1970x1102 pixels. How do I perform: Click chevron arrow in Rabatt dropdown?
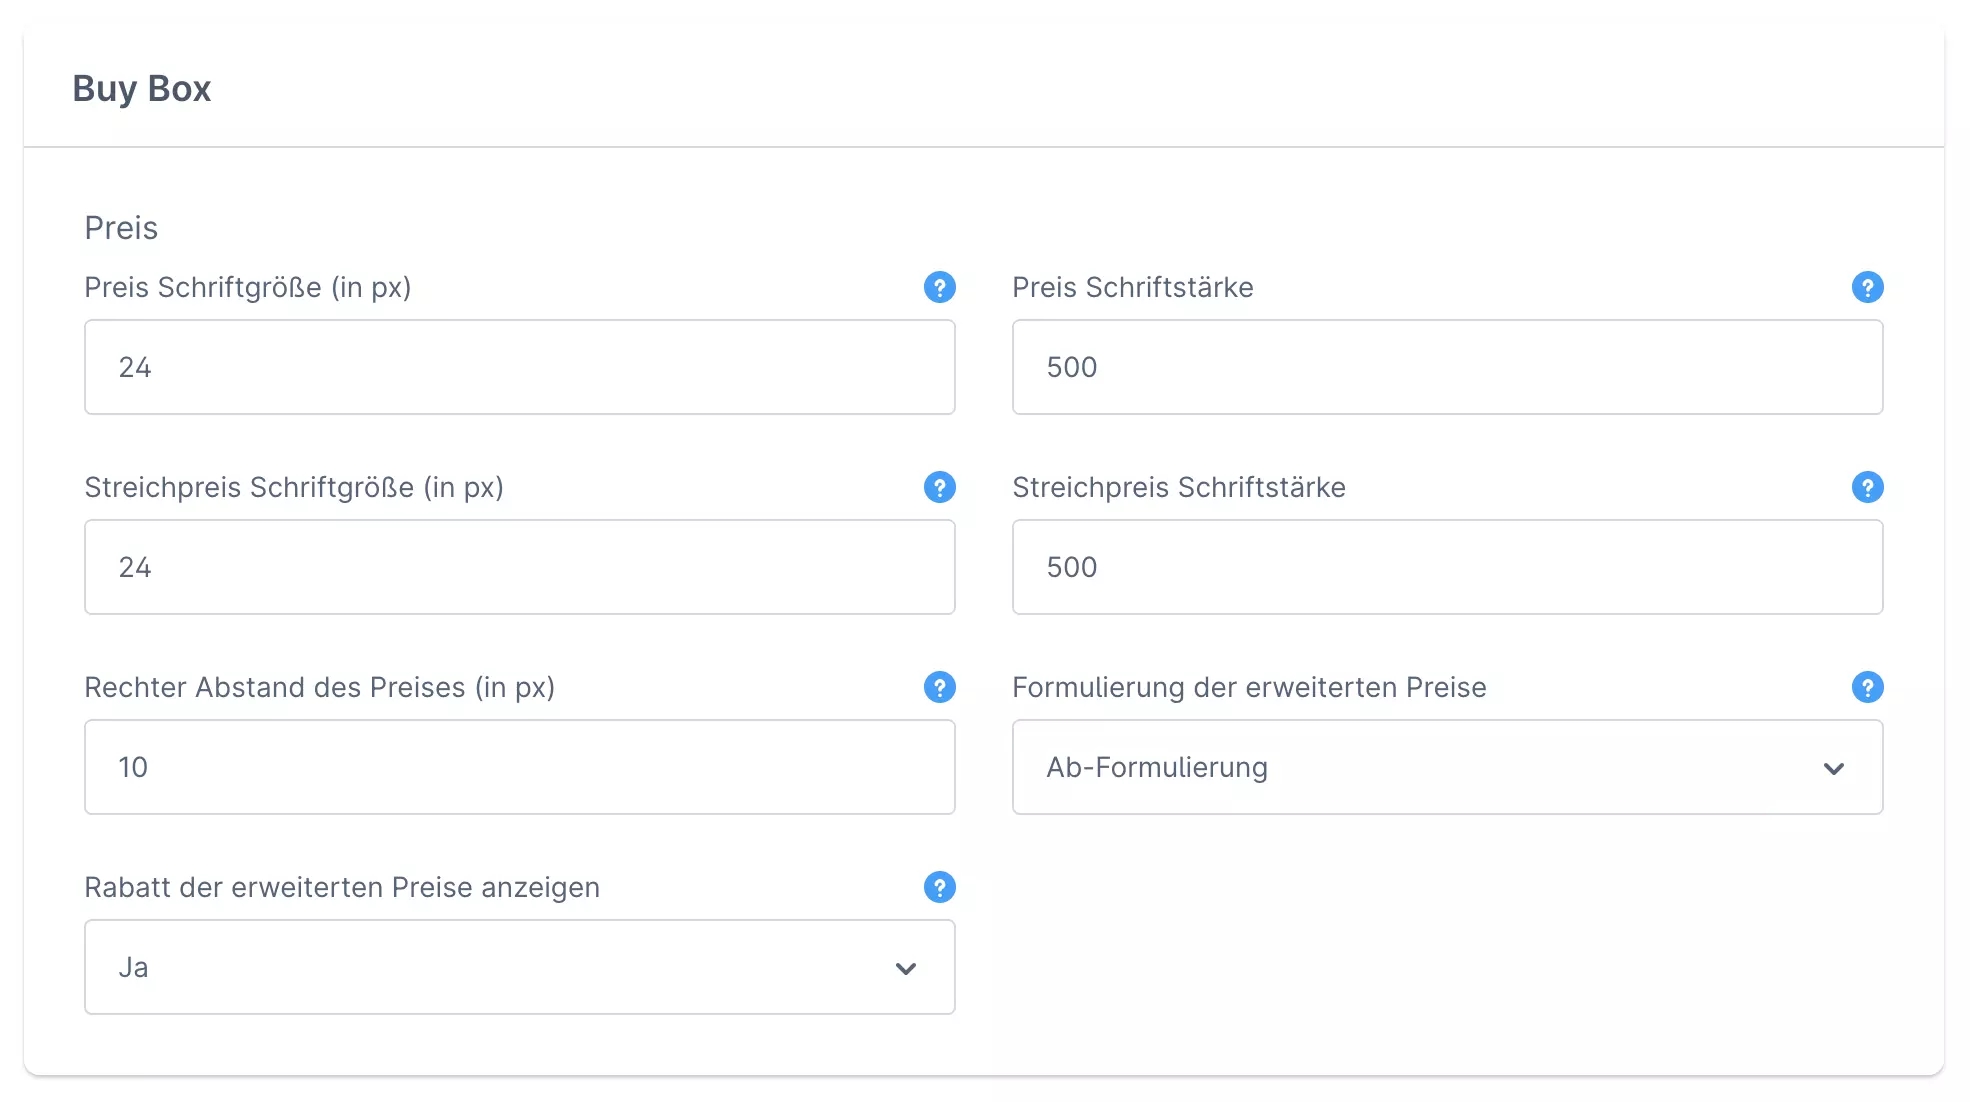pos(905,968)
